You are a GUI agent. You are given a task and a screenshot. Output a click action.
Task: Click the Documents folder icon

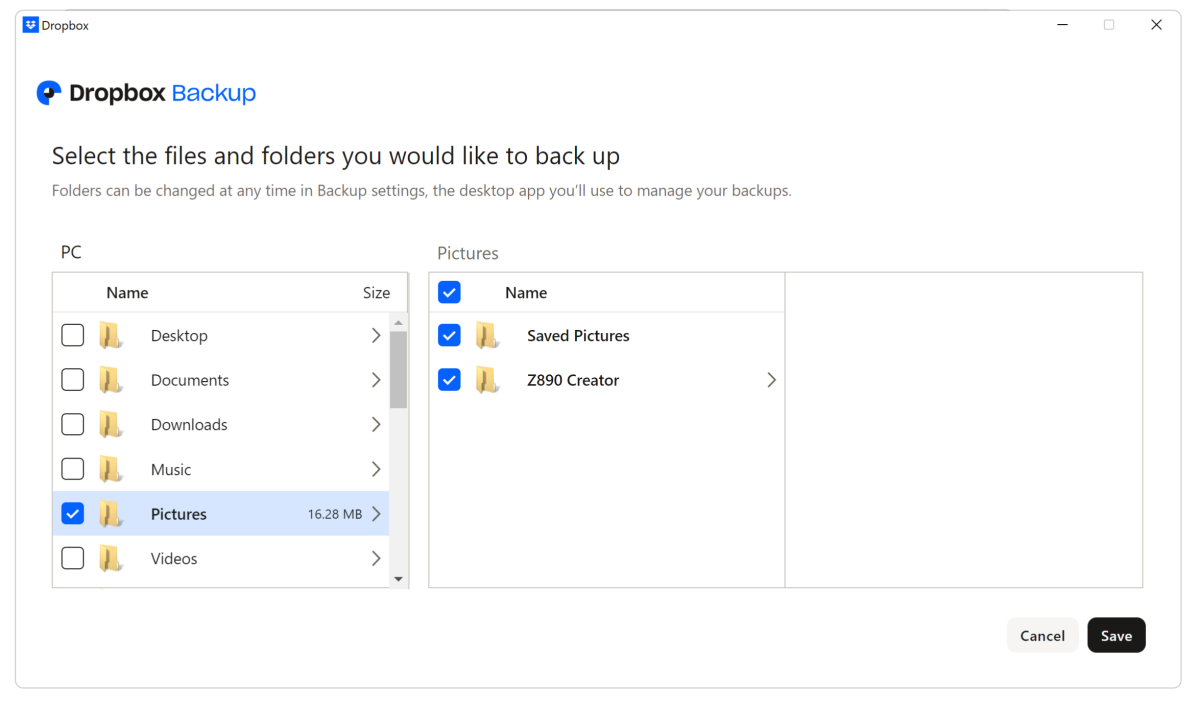click(110, 380)
